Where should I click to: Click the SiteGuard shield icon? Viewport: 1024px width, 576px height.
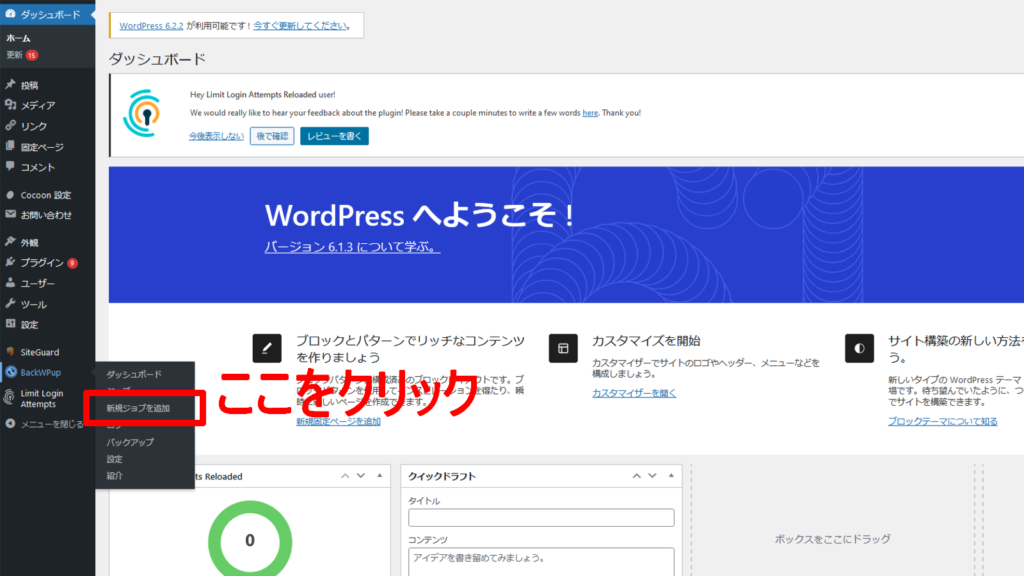click(x=10, y=351)
